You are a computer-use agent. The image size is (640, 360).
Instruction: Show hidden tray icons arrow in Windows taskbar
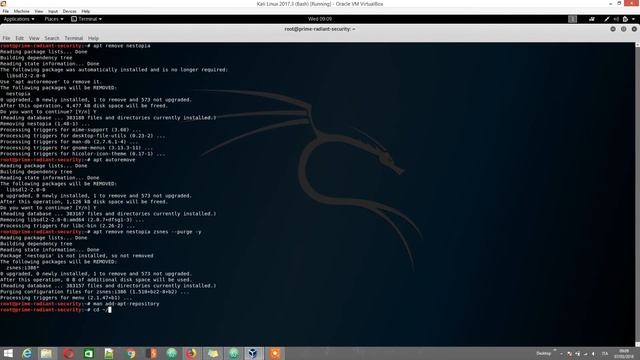(562, 353)
